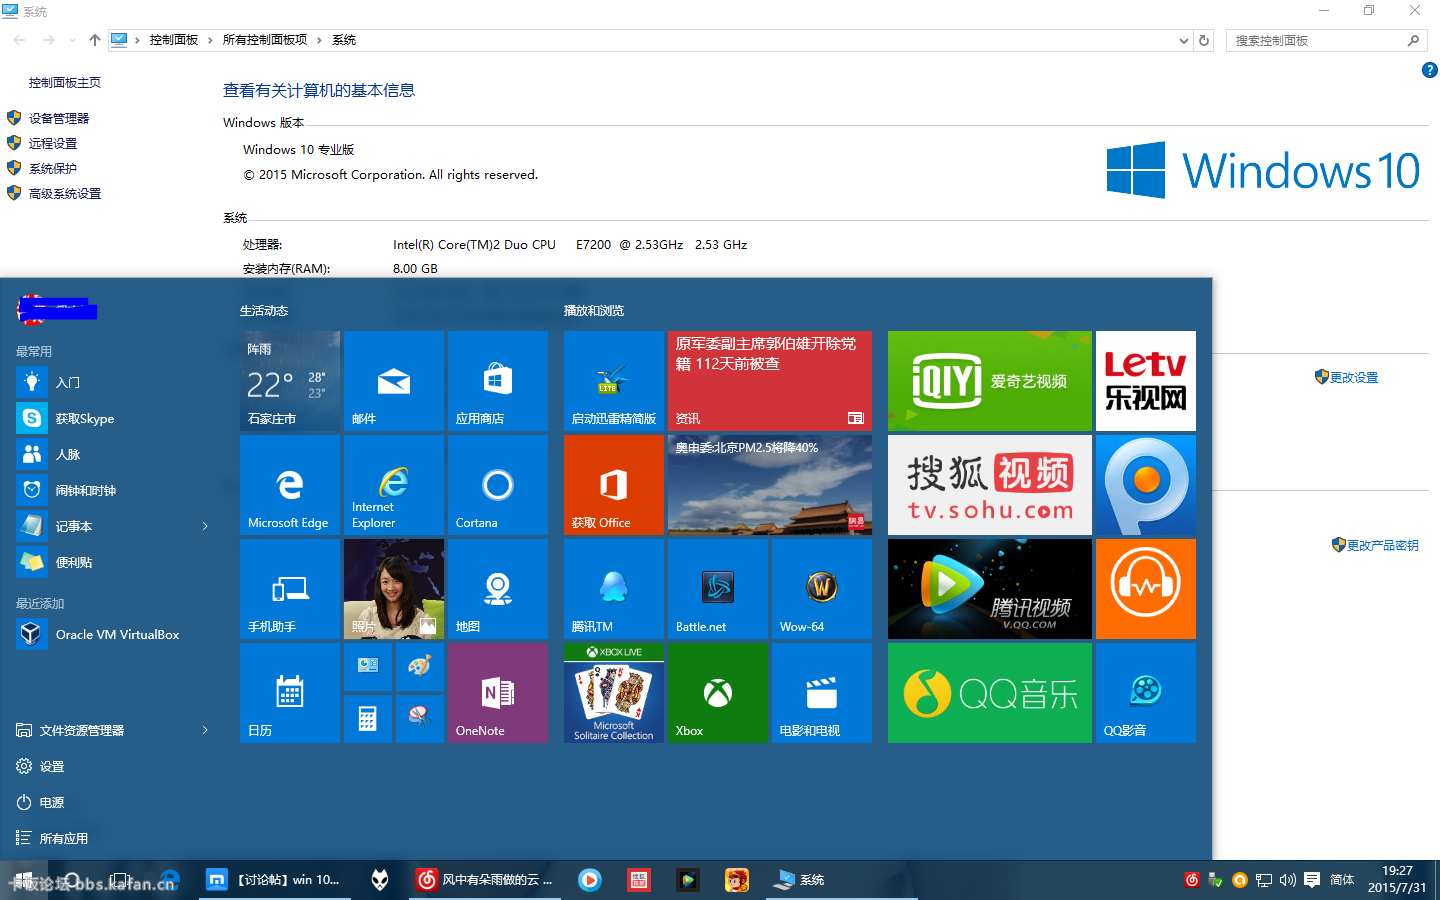Open the 邮件 mail tile
Screen dimensions: 1440x900
(x=394, y=381)
